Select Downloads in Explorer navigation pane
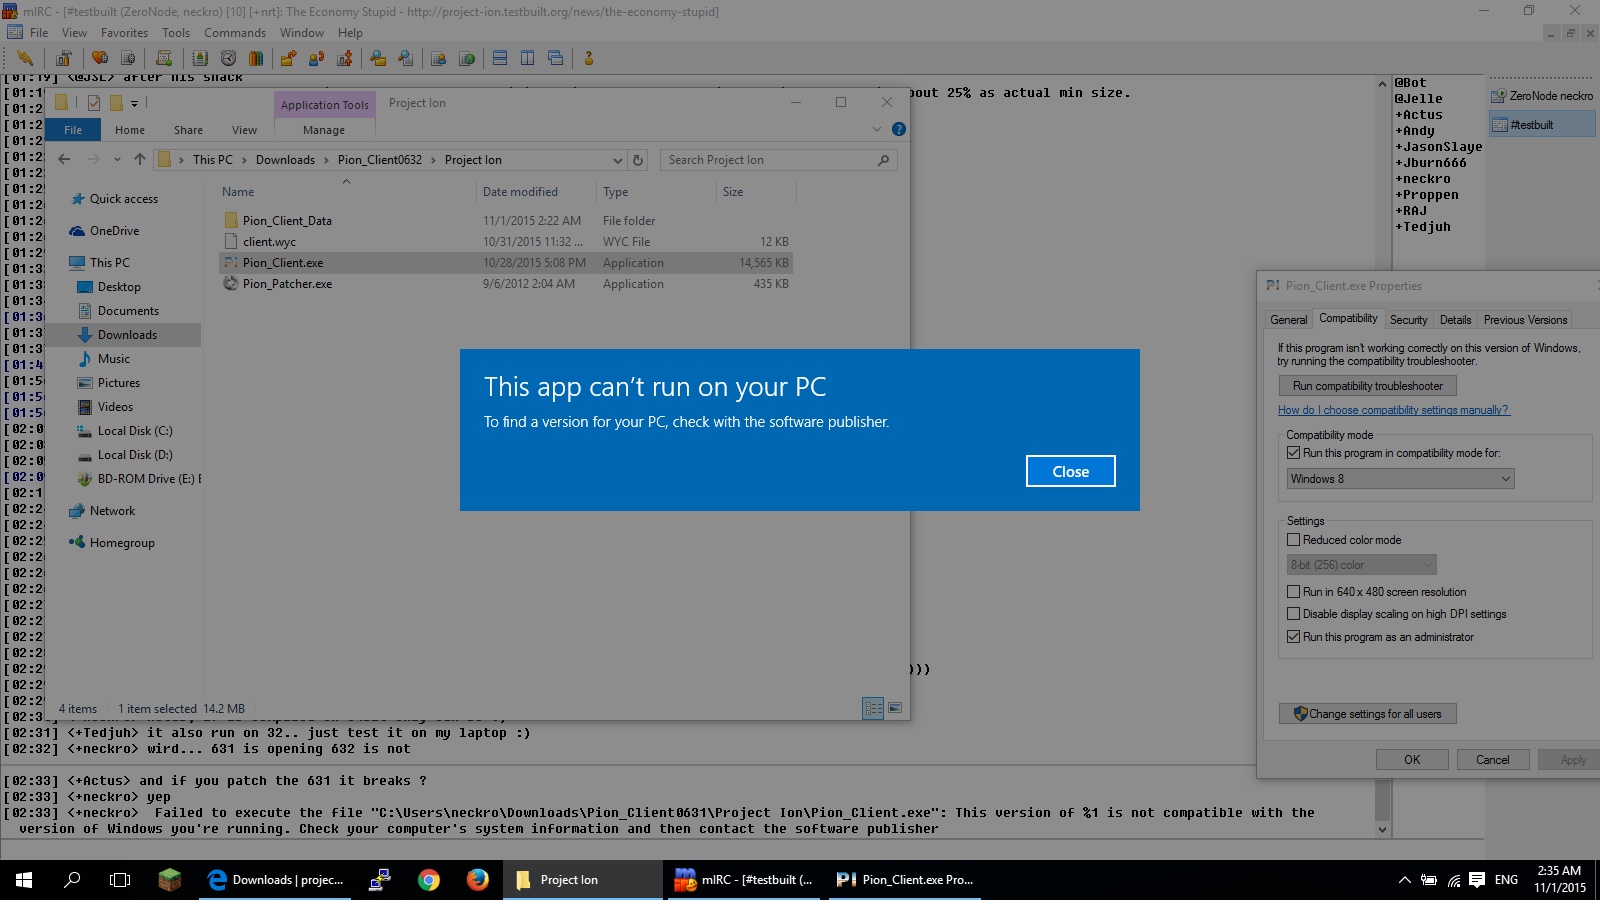This screenshot has height=900, width=1600. pos(127,335)
